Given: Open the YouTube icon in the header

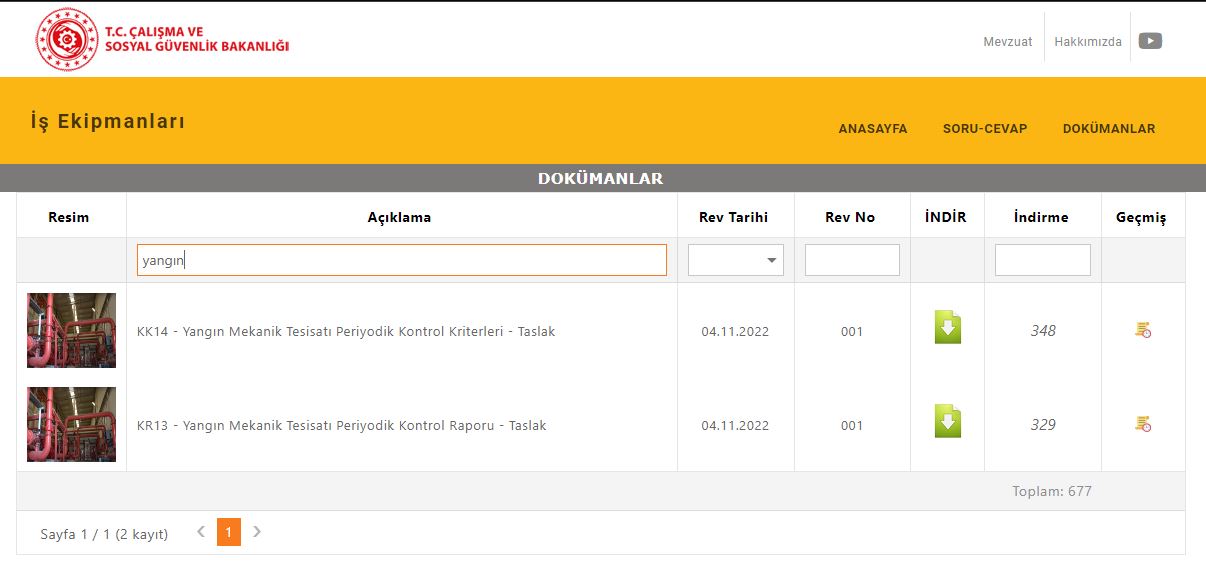Looking at the screenshot, I should [x=1150, y=41].
